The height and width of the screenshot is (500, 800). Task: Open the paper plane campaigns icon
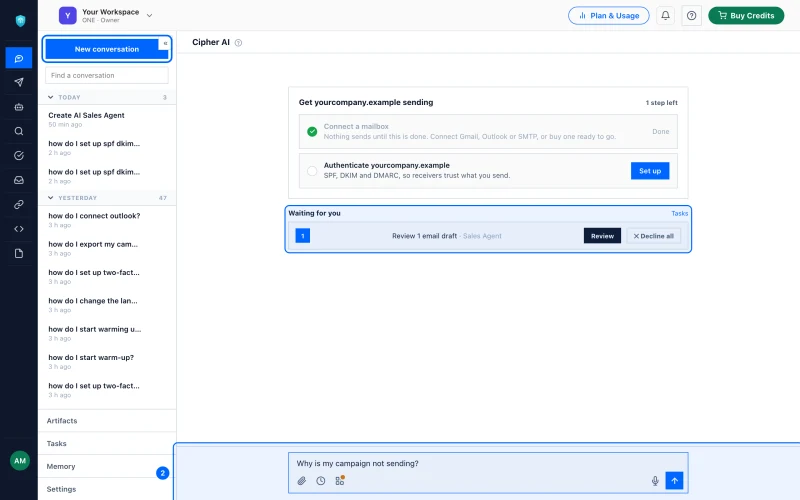19,82
